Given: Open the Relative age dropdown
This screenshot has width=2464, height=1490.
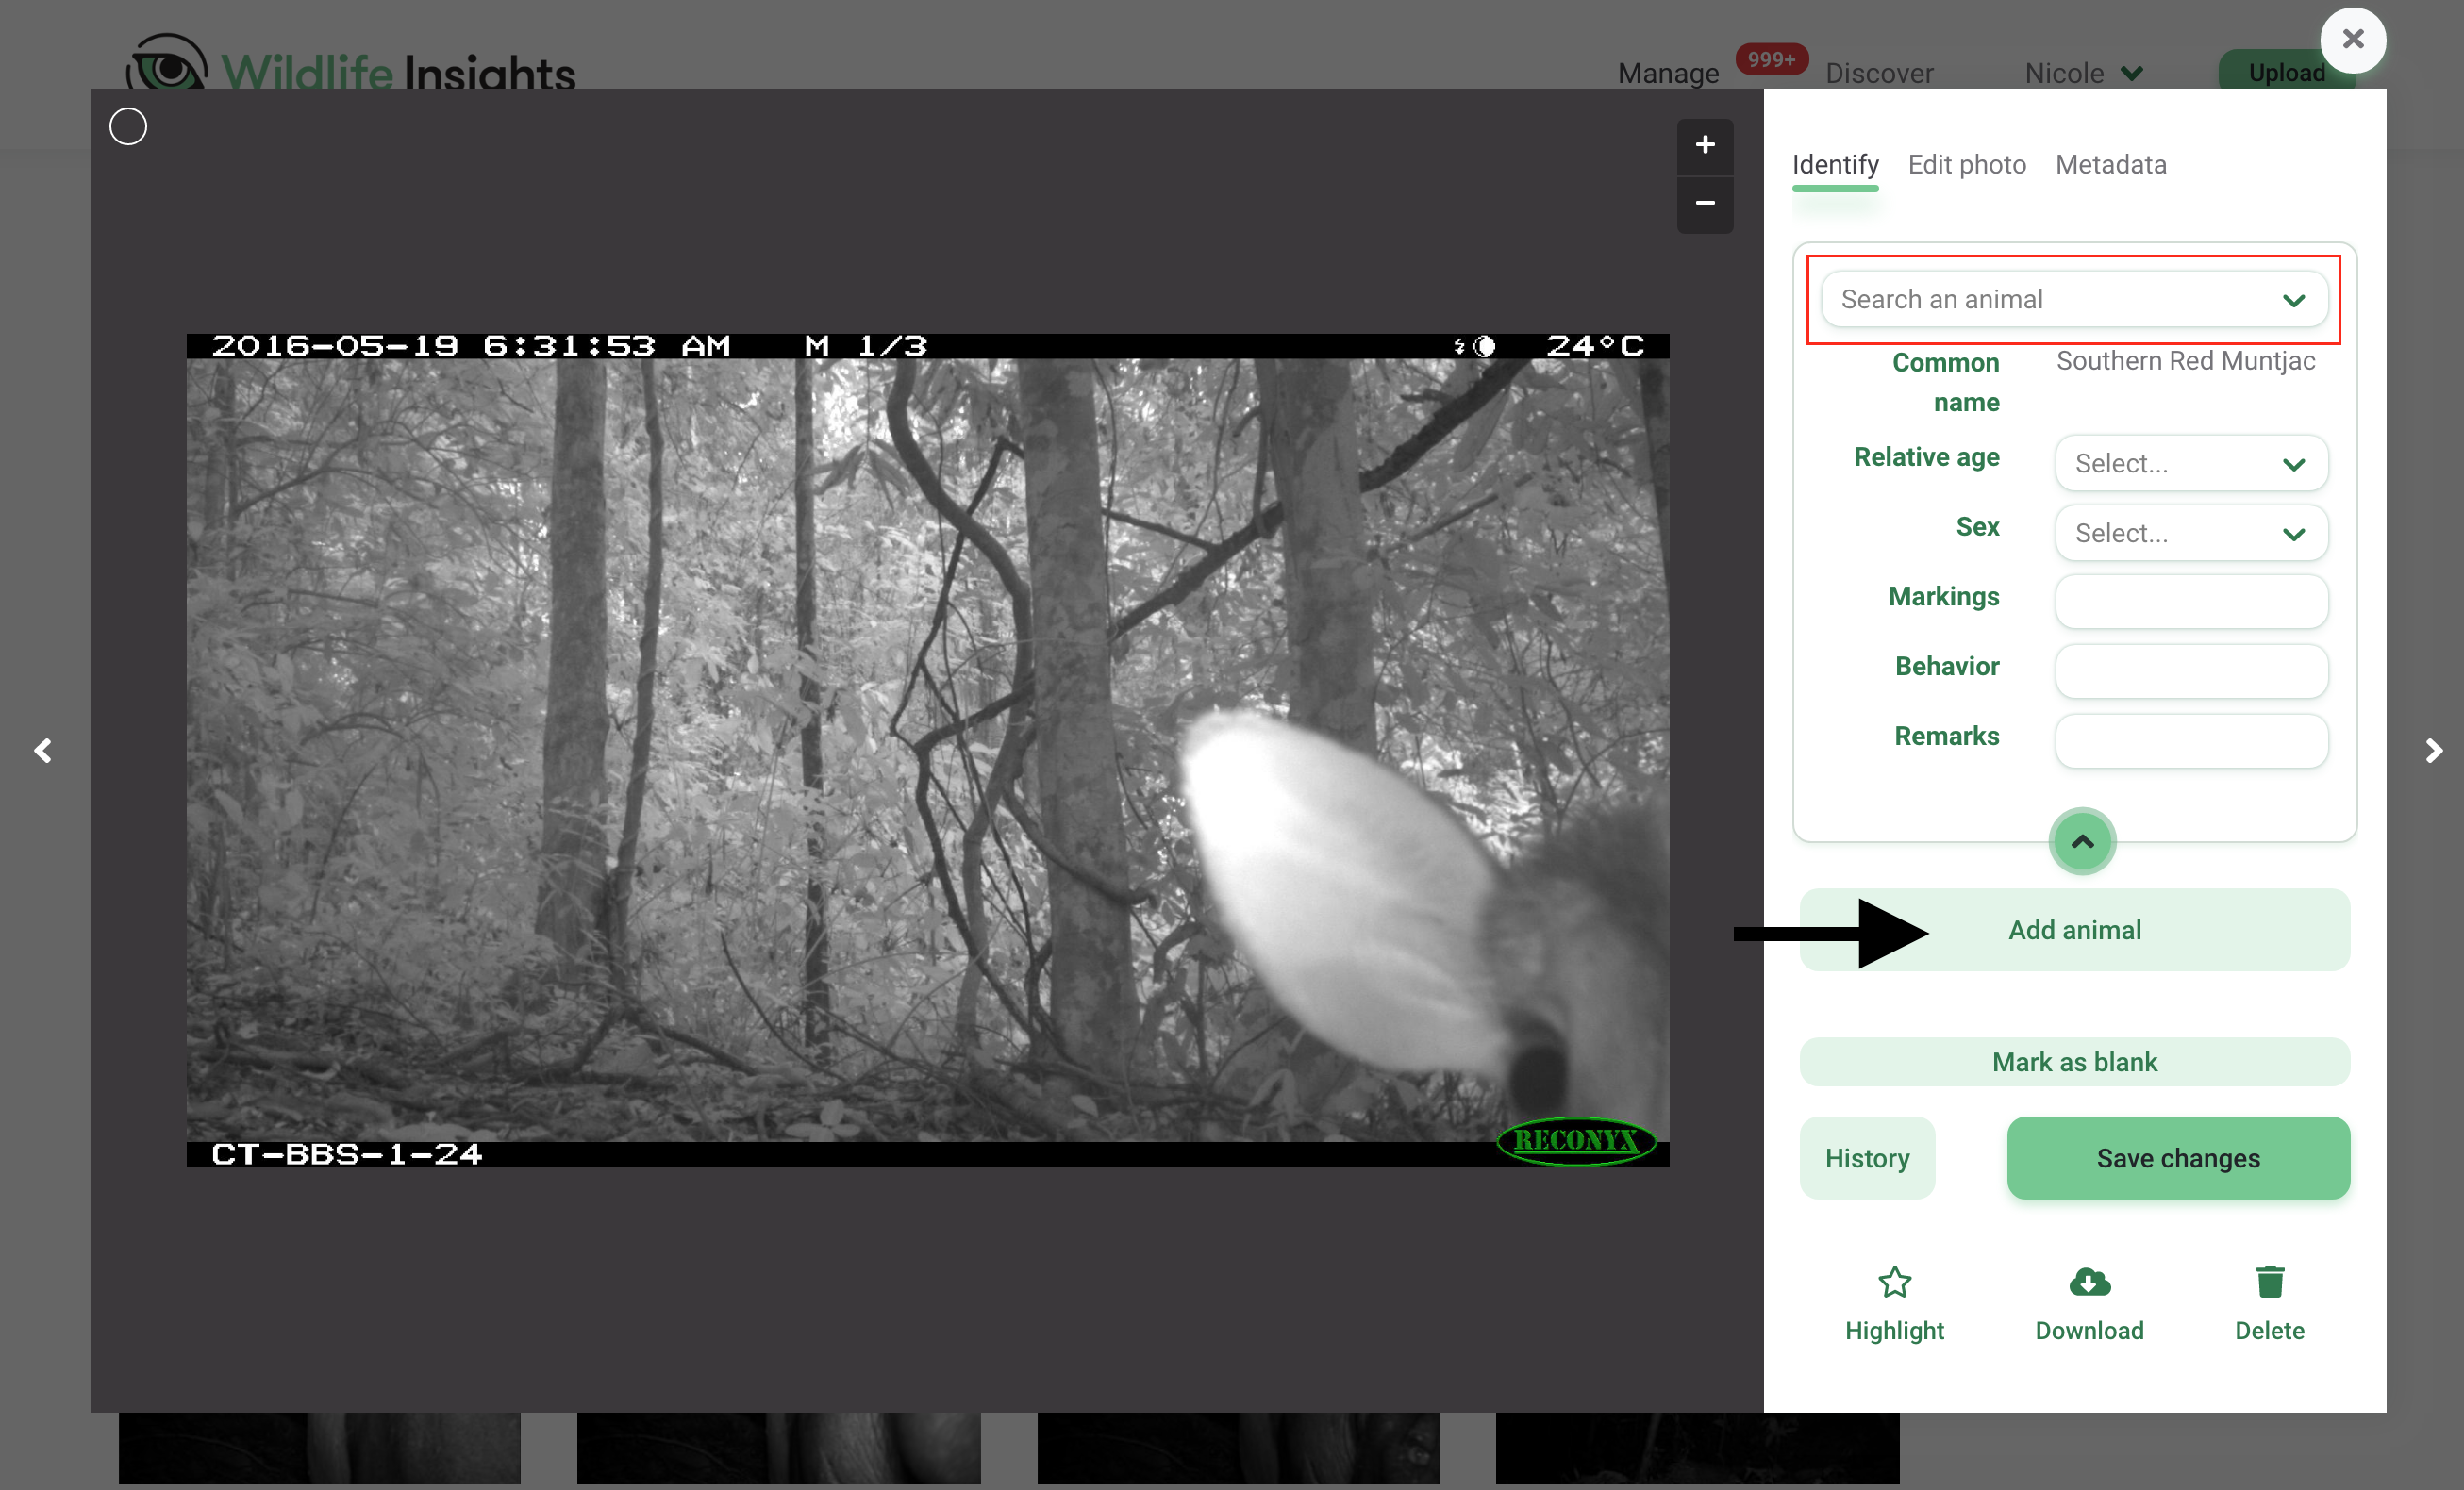Looking at the screenshot, I should pos(2191,463).
